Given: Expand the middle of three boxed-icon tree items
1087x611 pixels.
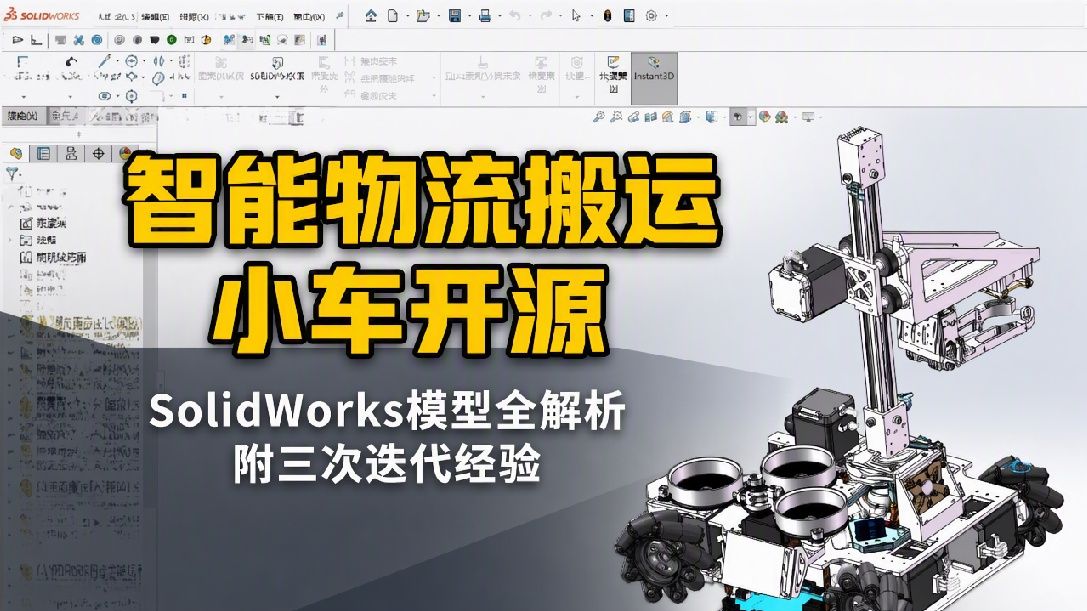Looking at the screenshot, I should click(10, 240).
